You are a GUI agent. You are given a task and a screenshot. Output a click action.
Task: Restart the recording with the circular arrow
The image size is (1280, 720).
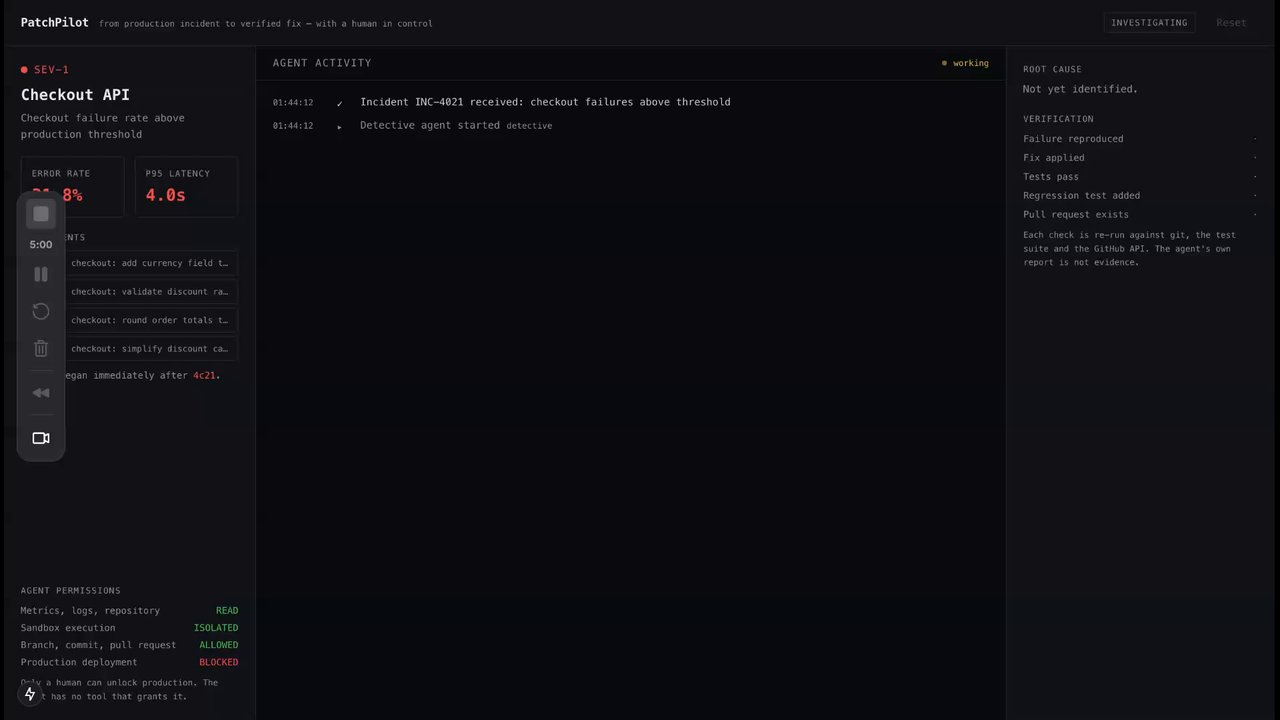click(x=41, y=311)
